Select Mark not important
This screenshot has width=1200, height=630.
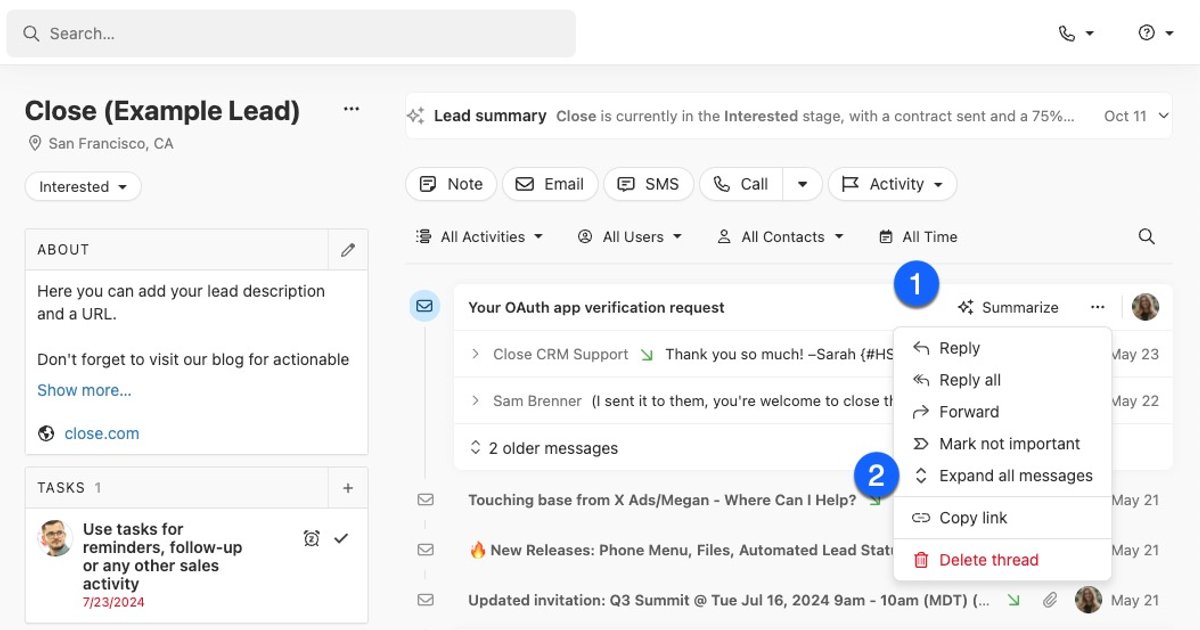(x=1002, y=444)
